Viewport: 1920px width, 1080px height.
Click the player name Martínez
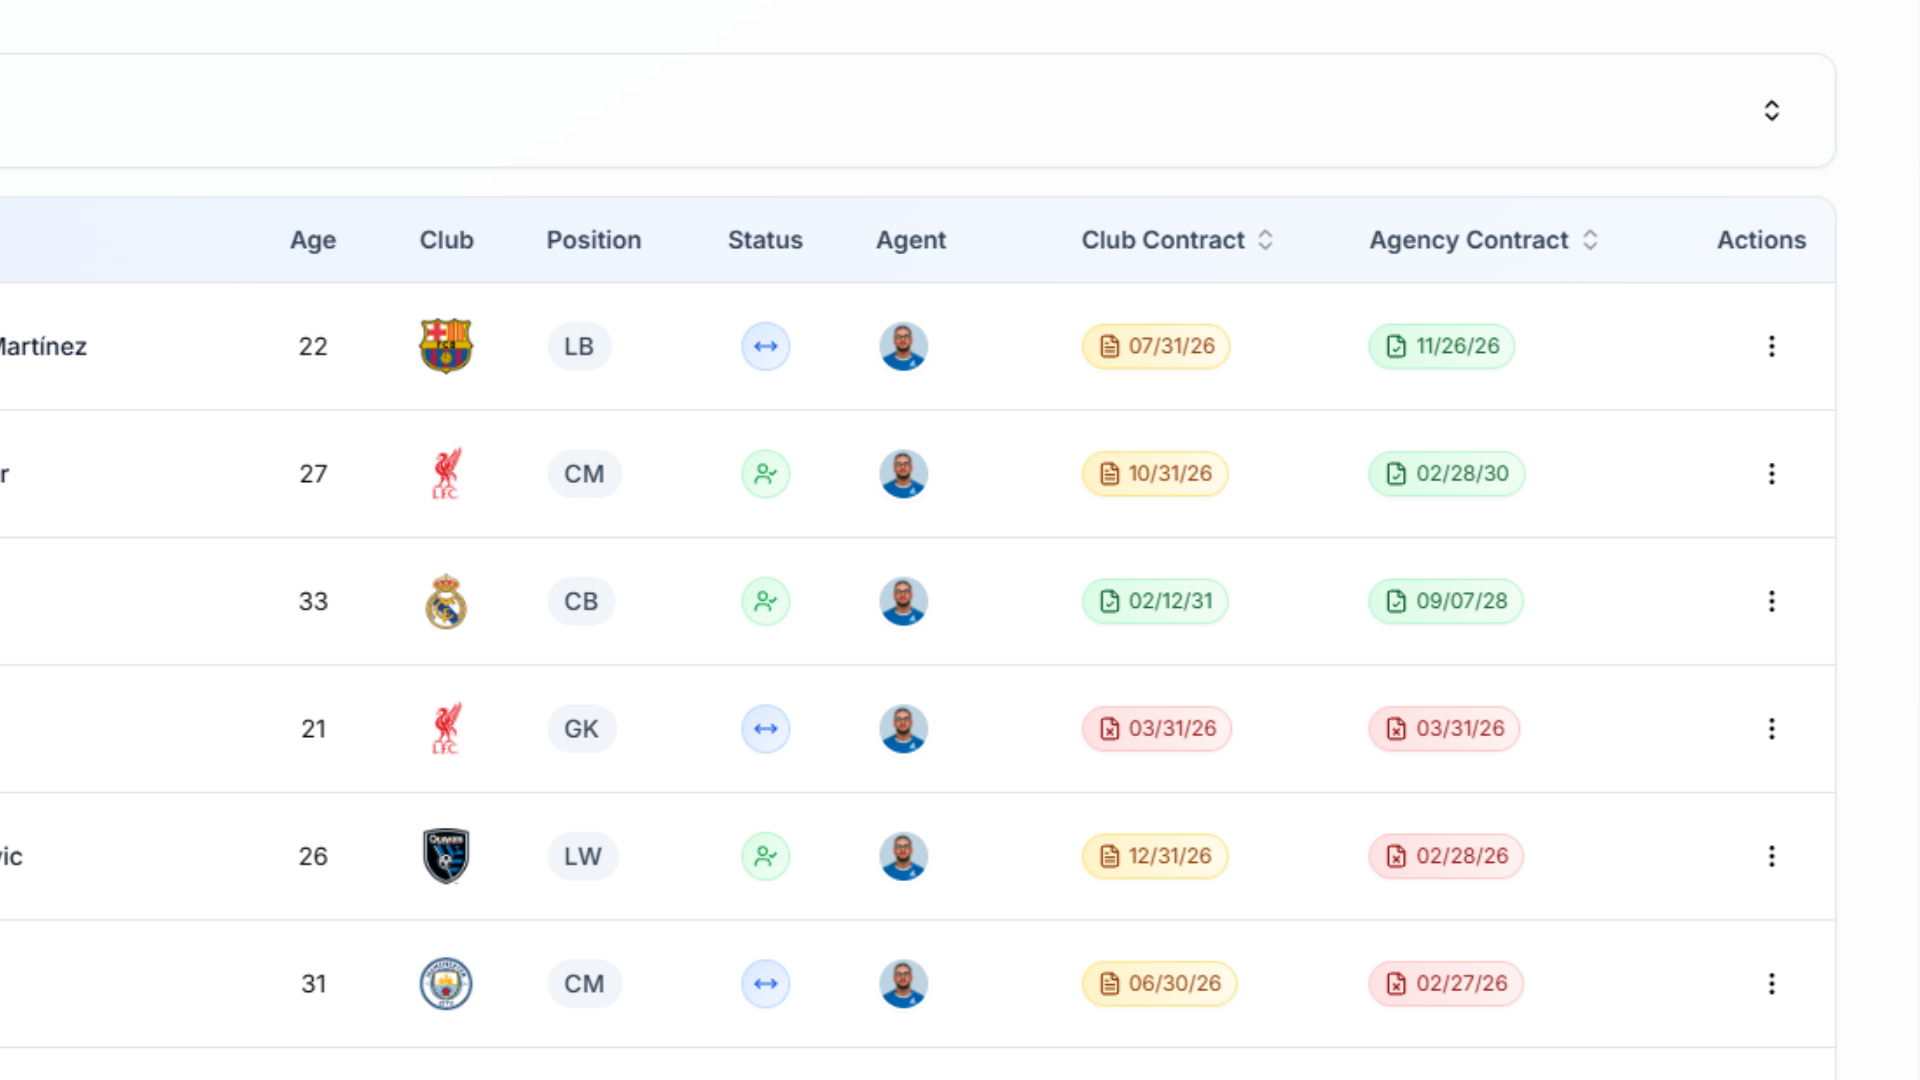(x=42, y=346)
